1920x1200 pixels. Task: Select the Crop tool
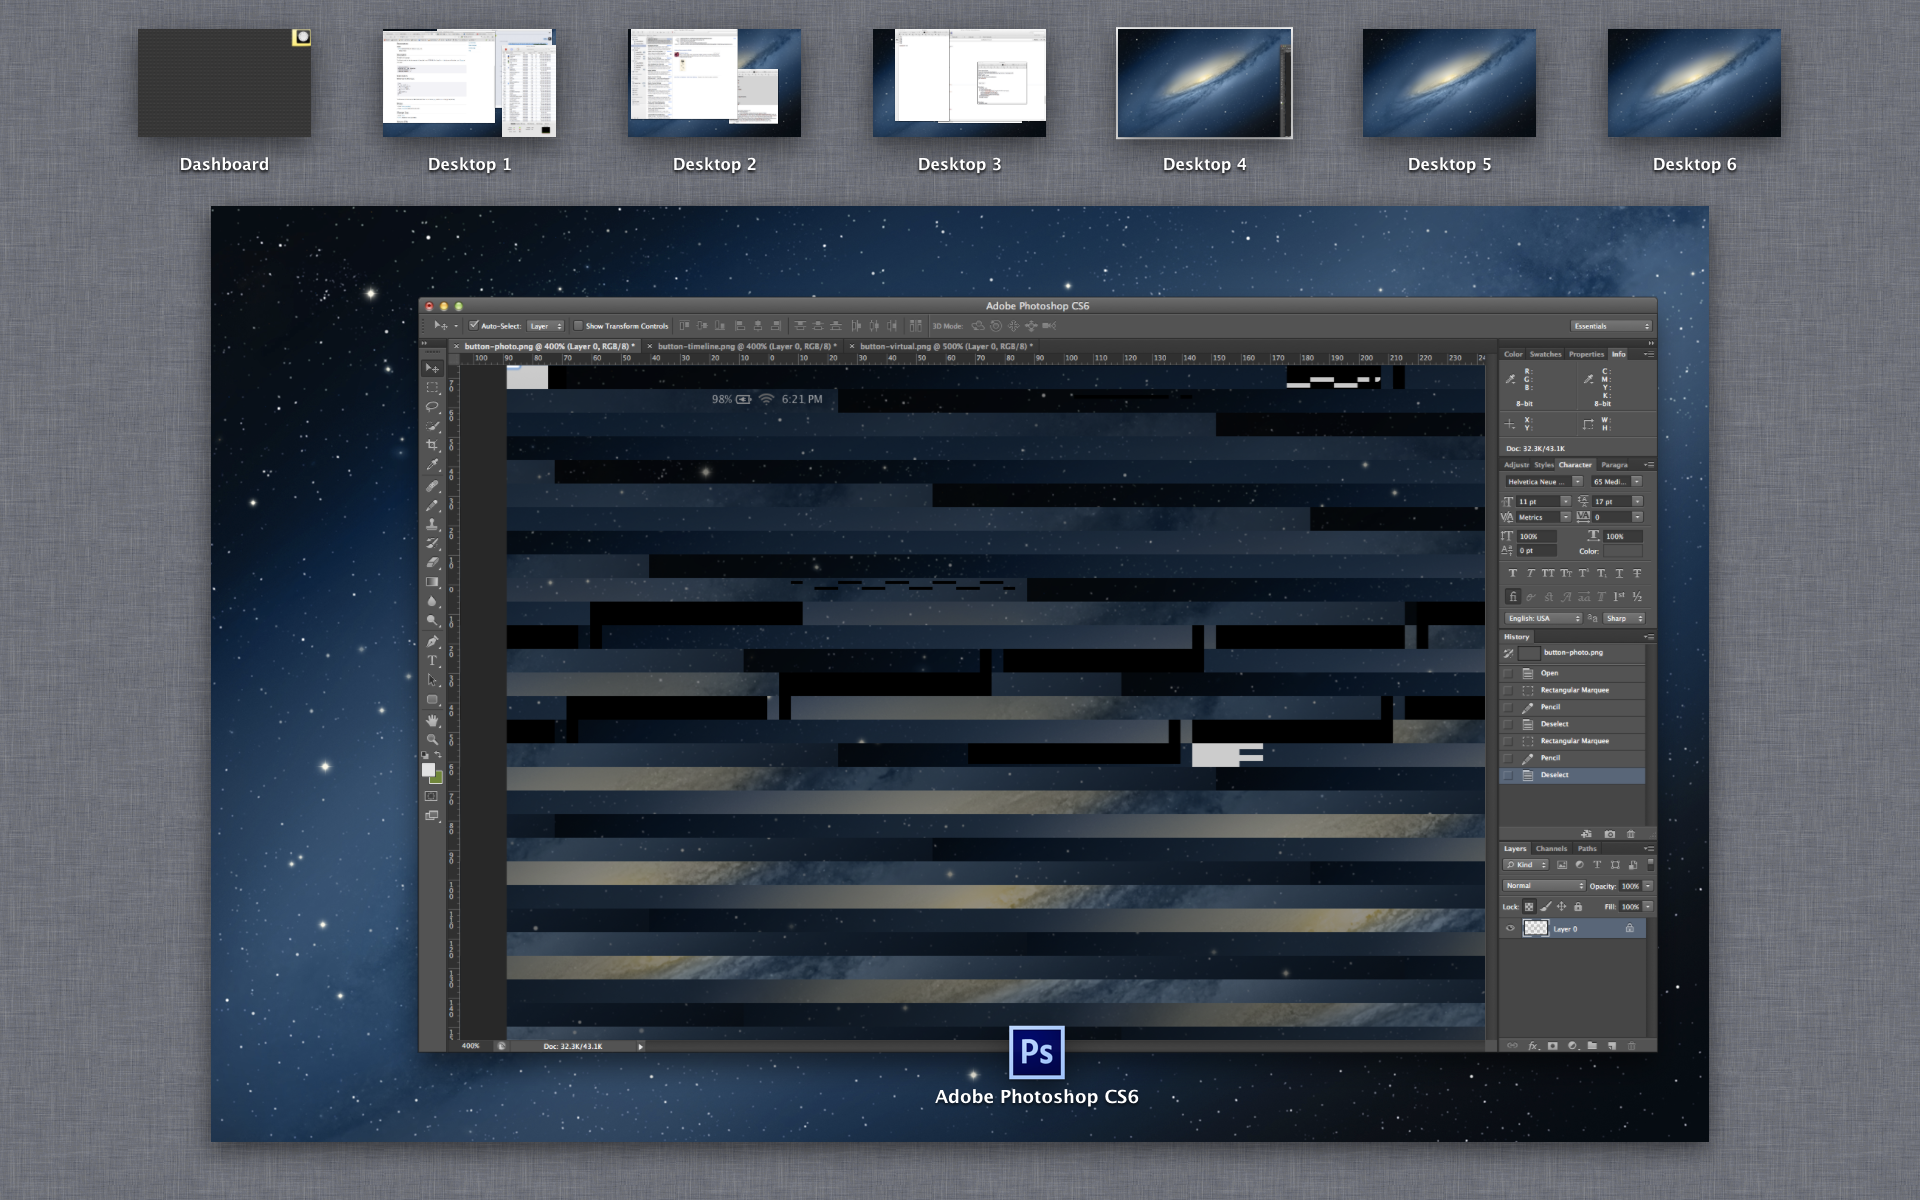432,446
